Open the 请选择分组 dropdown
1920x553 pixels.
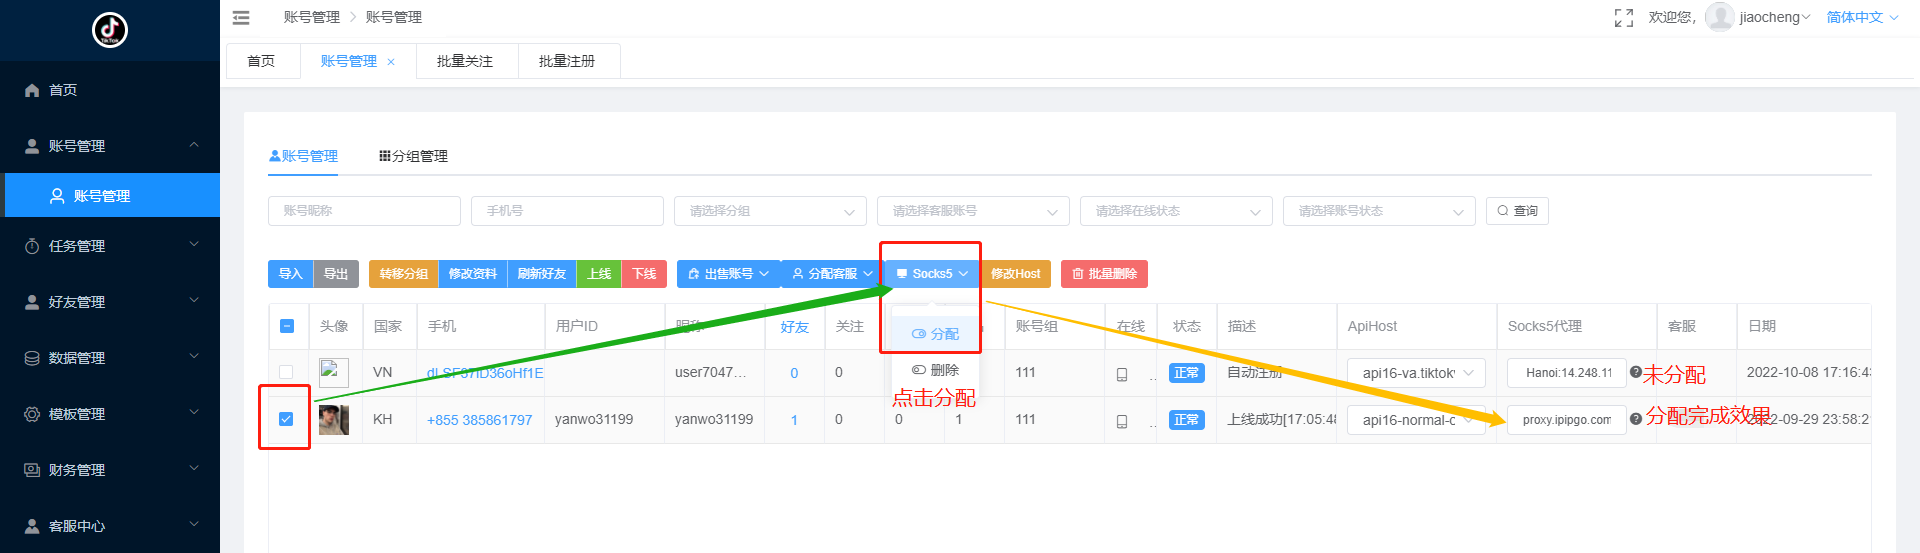(x=770, y=211)
